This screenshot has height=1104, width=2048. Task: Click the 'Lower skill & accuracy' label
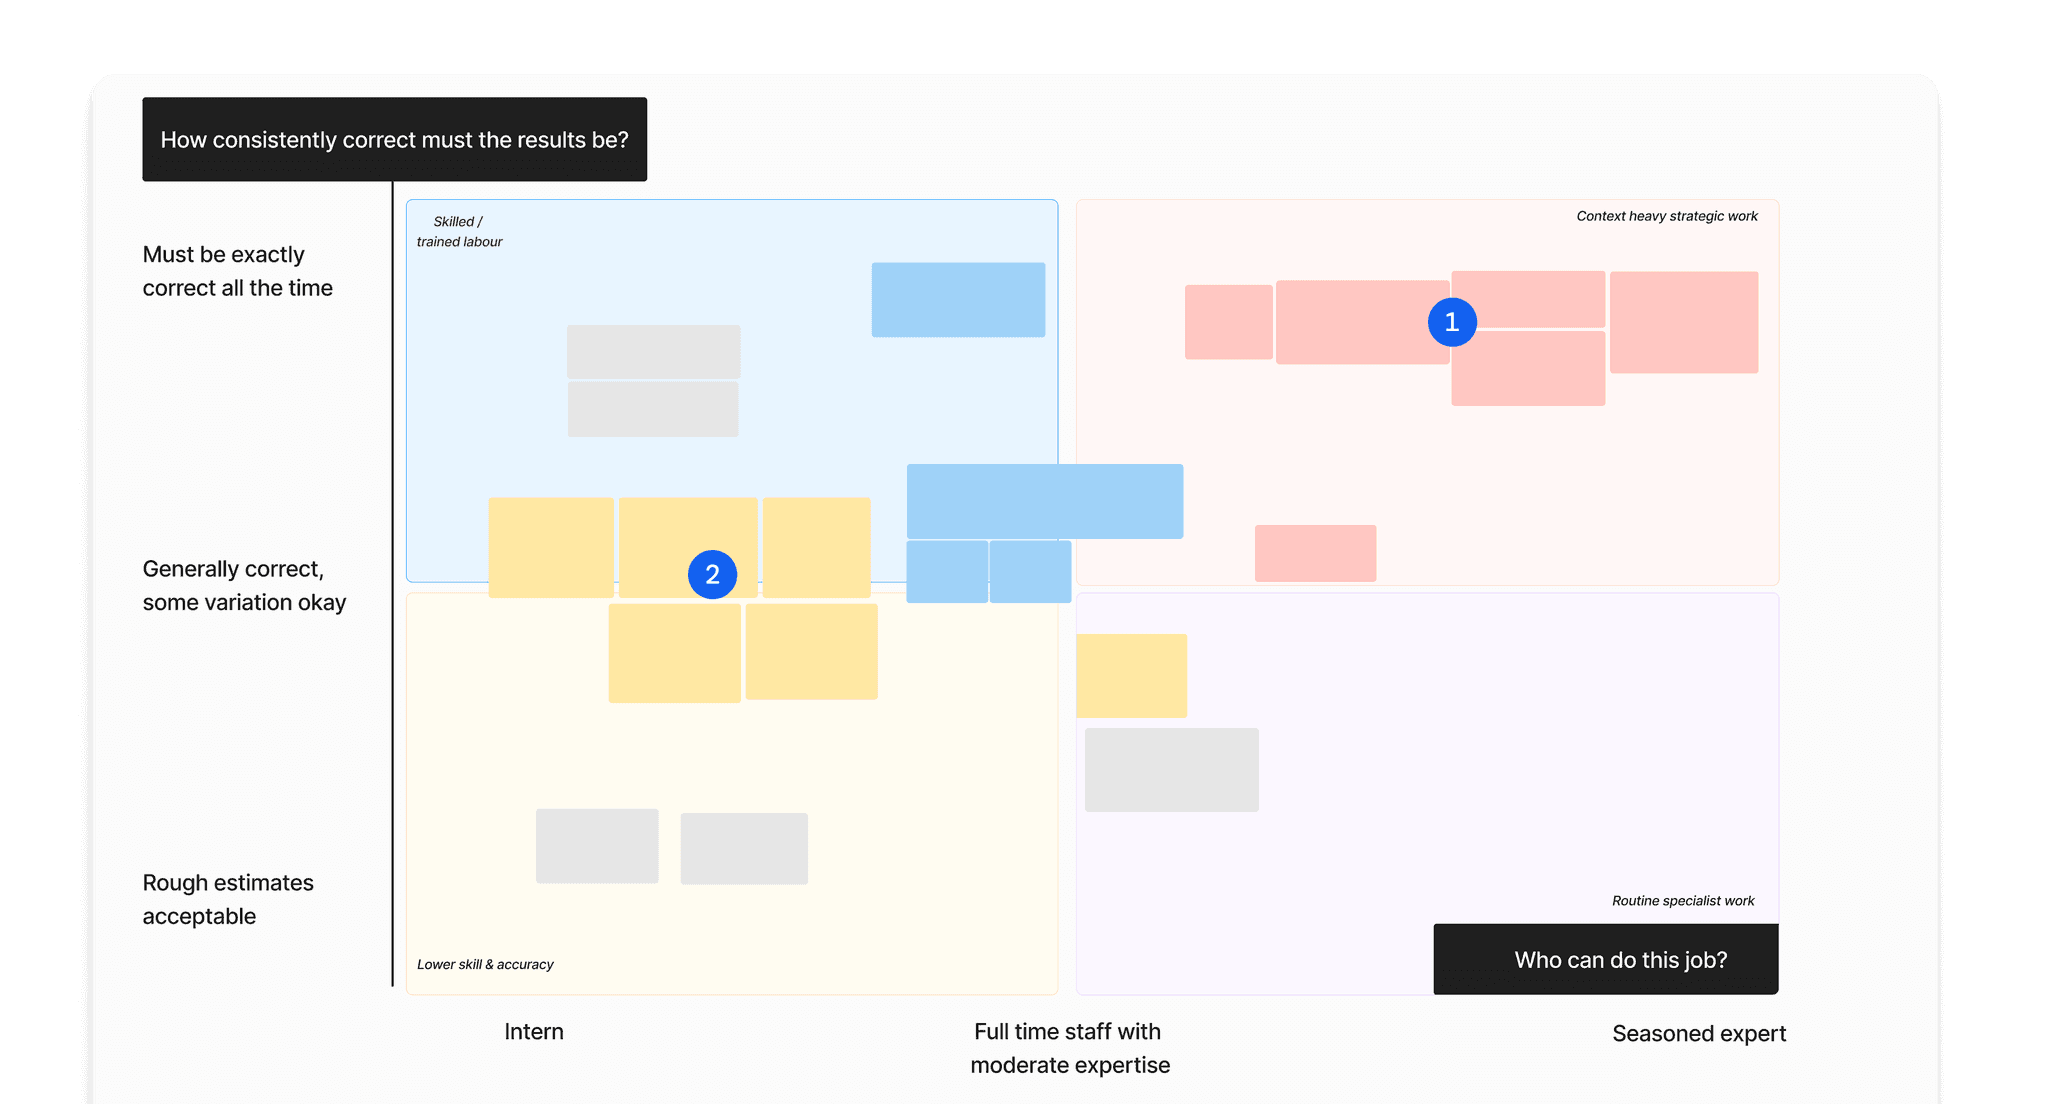click(x=485, y=964)
